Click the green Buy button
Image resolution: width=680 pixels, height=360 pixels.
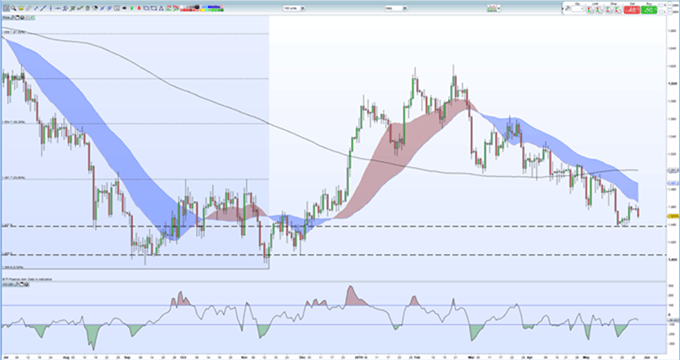click(649, 10)
